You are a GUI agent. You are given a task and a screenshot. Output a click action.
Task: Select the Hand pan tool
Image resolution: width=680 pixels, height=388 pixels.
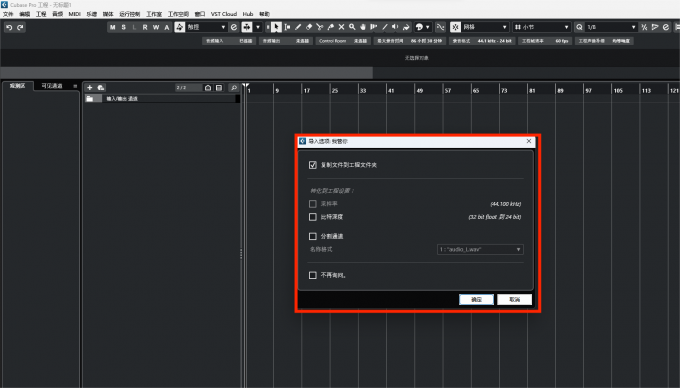click(x=363, y=27)
